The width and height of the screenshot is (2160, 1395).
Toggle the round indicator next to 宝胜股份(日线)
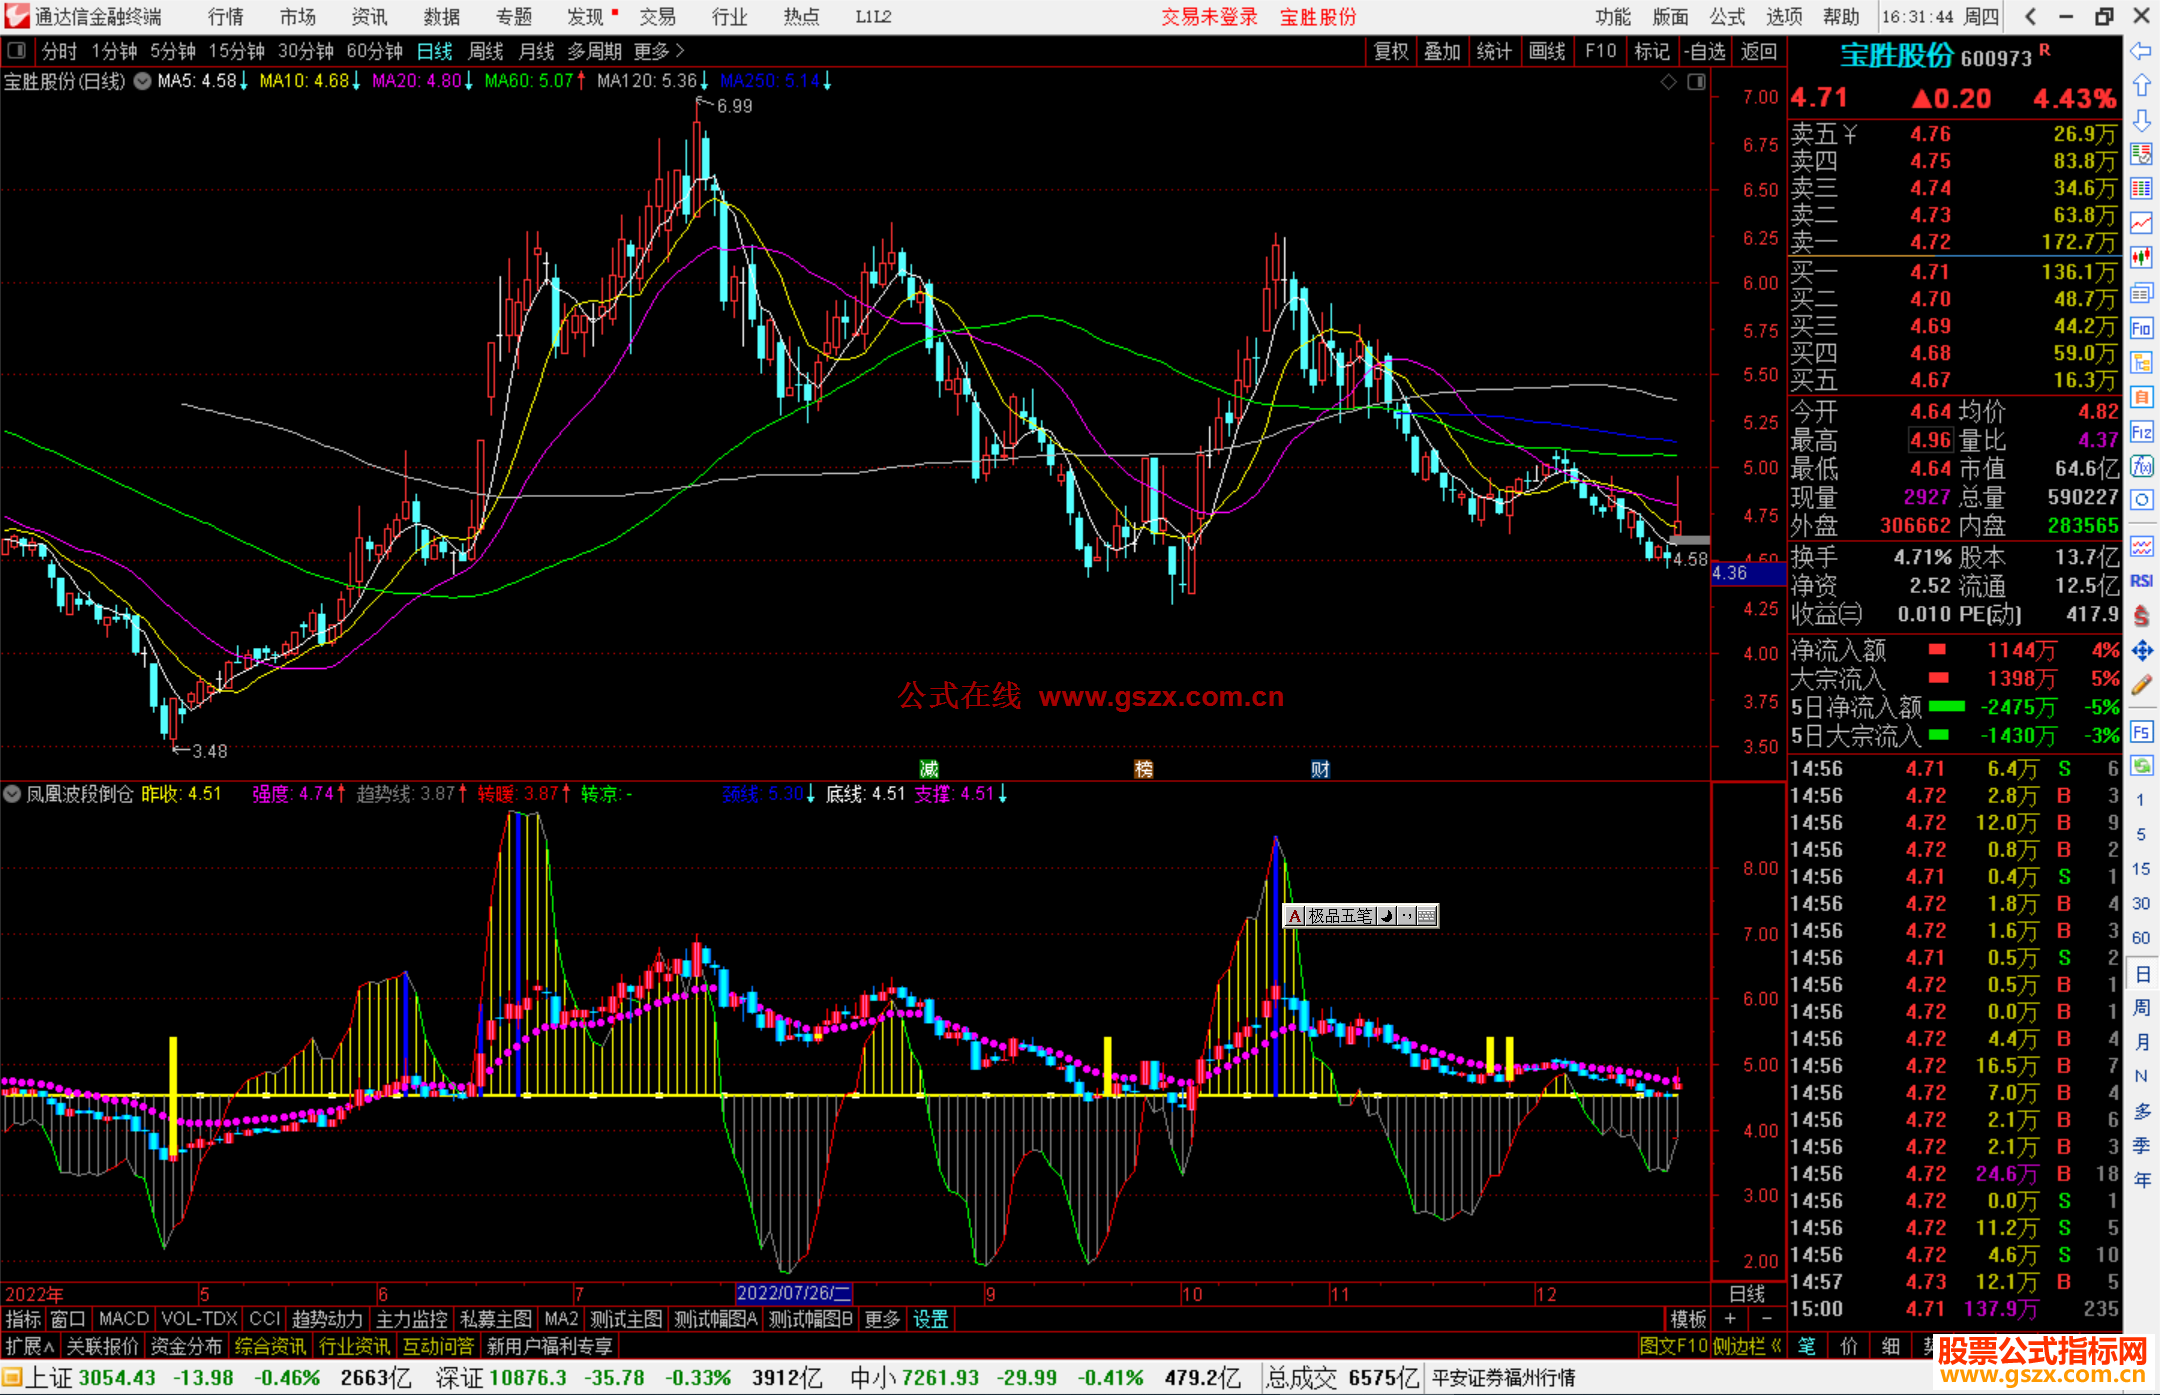(x=143, y=81)
